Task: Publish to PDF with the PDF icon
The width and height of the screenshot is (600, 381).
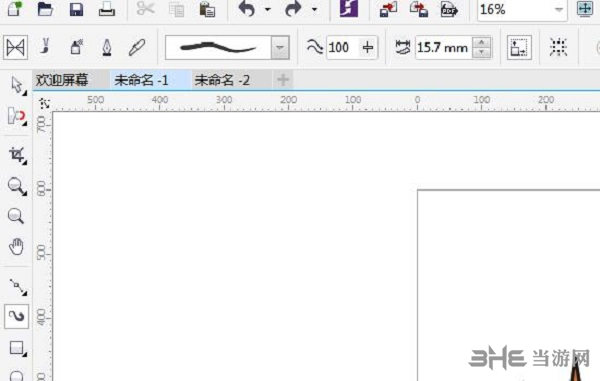Action: coord(449,9)
